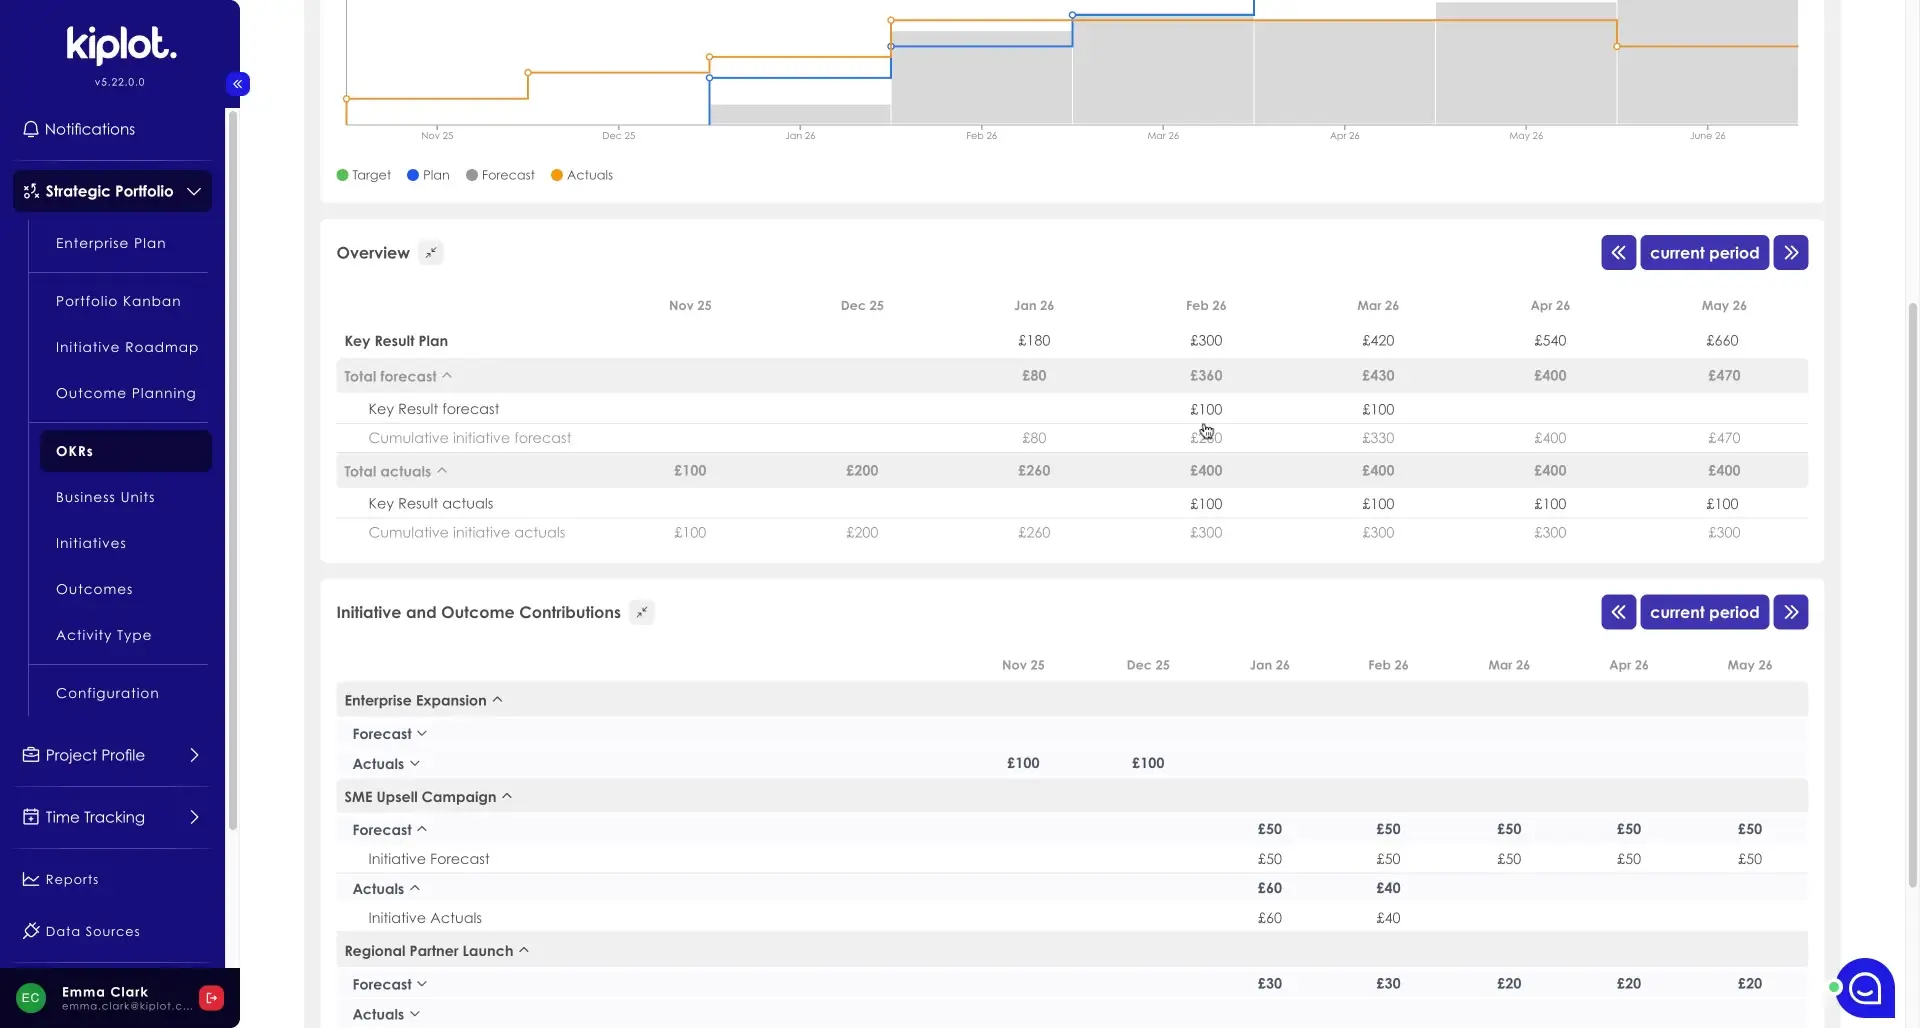
Task: Click Emma Clark's avatar in the sidebar
Action: point(30,997)
